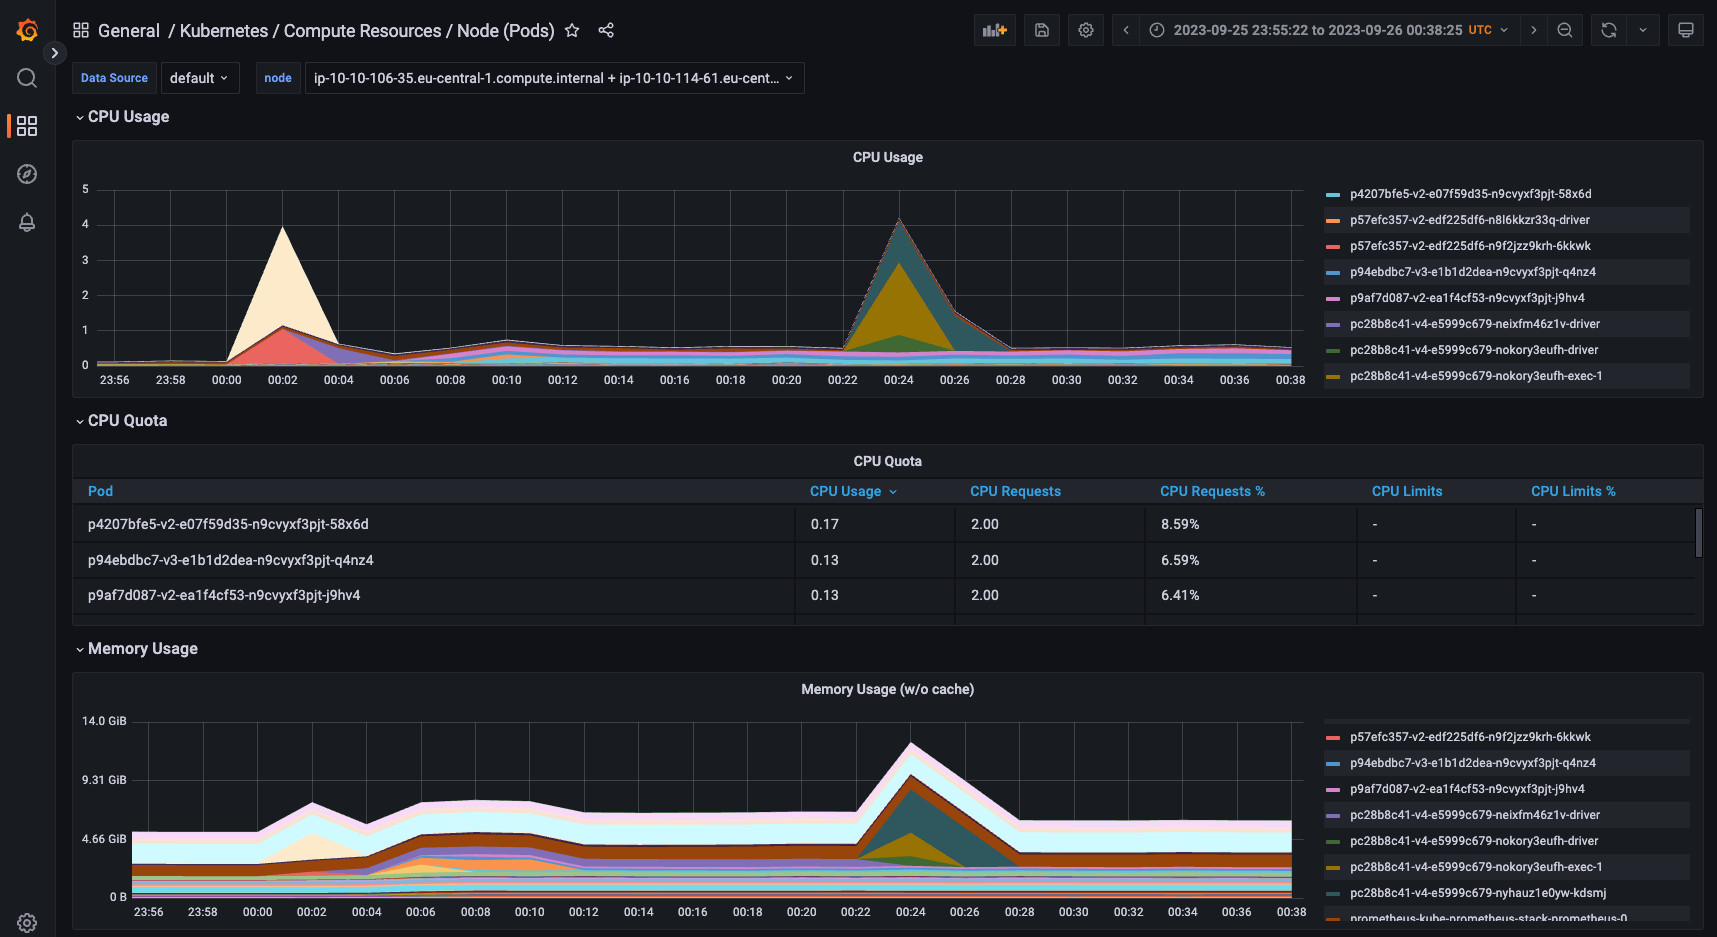
Task: Share dashboard using the share icon
Action: (x=606, y=31)
